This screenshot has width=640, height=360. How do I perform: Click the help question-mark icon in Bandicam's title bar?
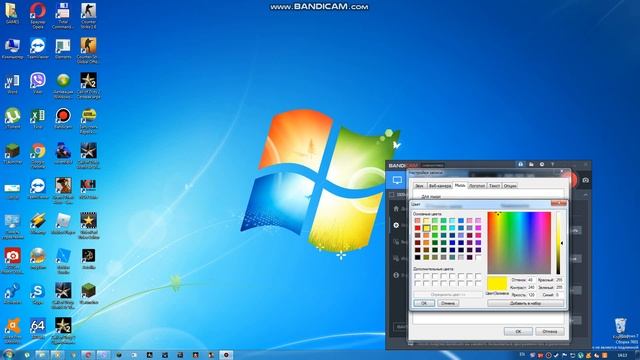(552, 164)
